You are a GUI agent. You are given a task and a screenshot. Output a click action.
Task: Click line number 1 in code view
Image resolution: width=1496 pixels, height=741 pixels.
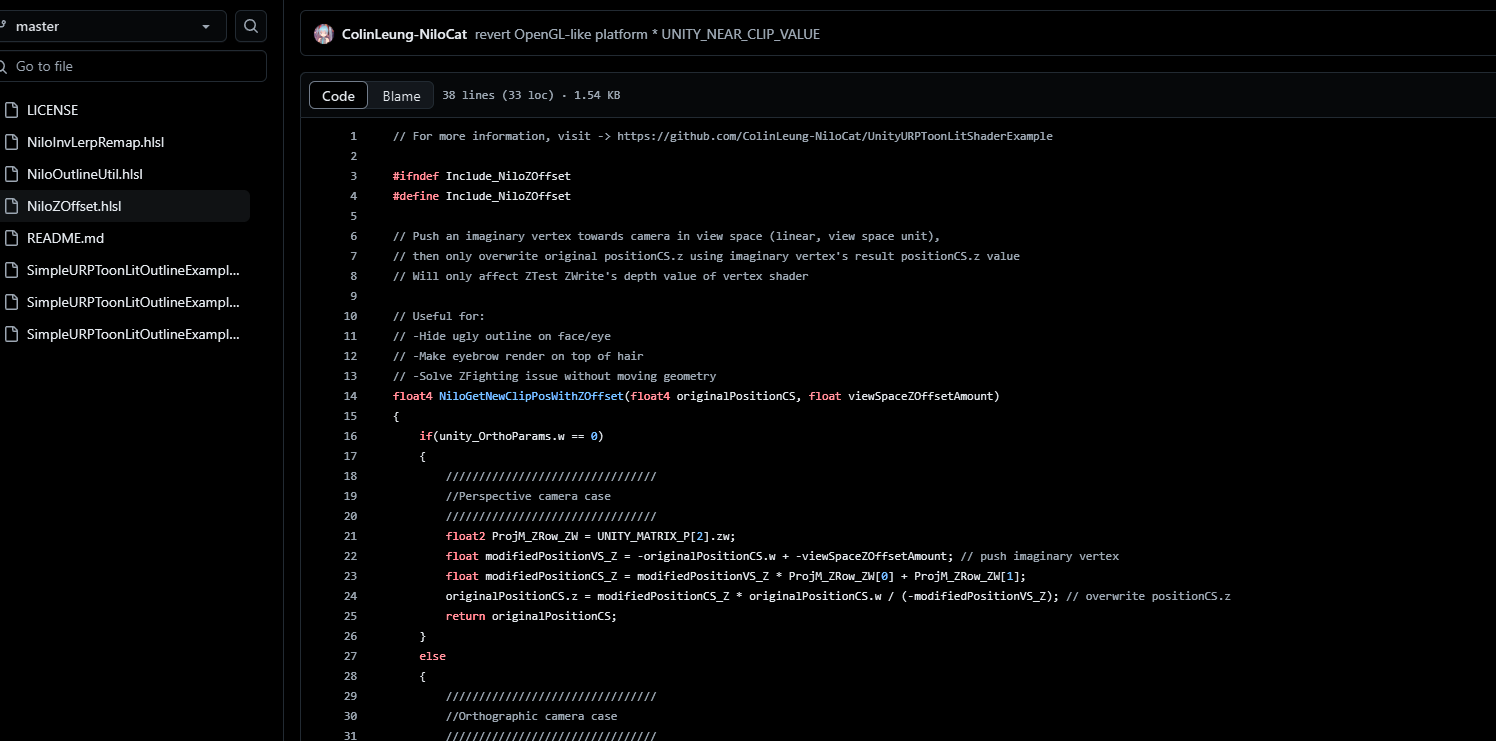coord(353,136)
